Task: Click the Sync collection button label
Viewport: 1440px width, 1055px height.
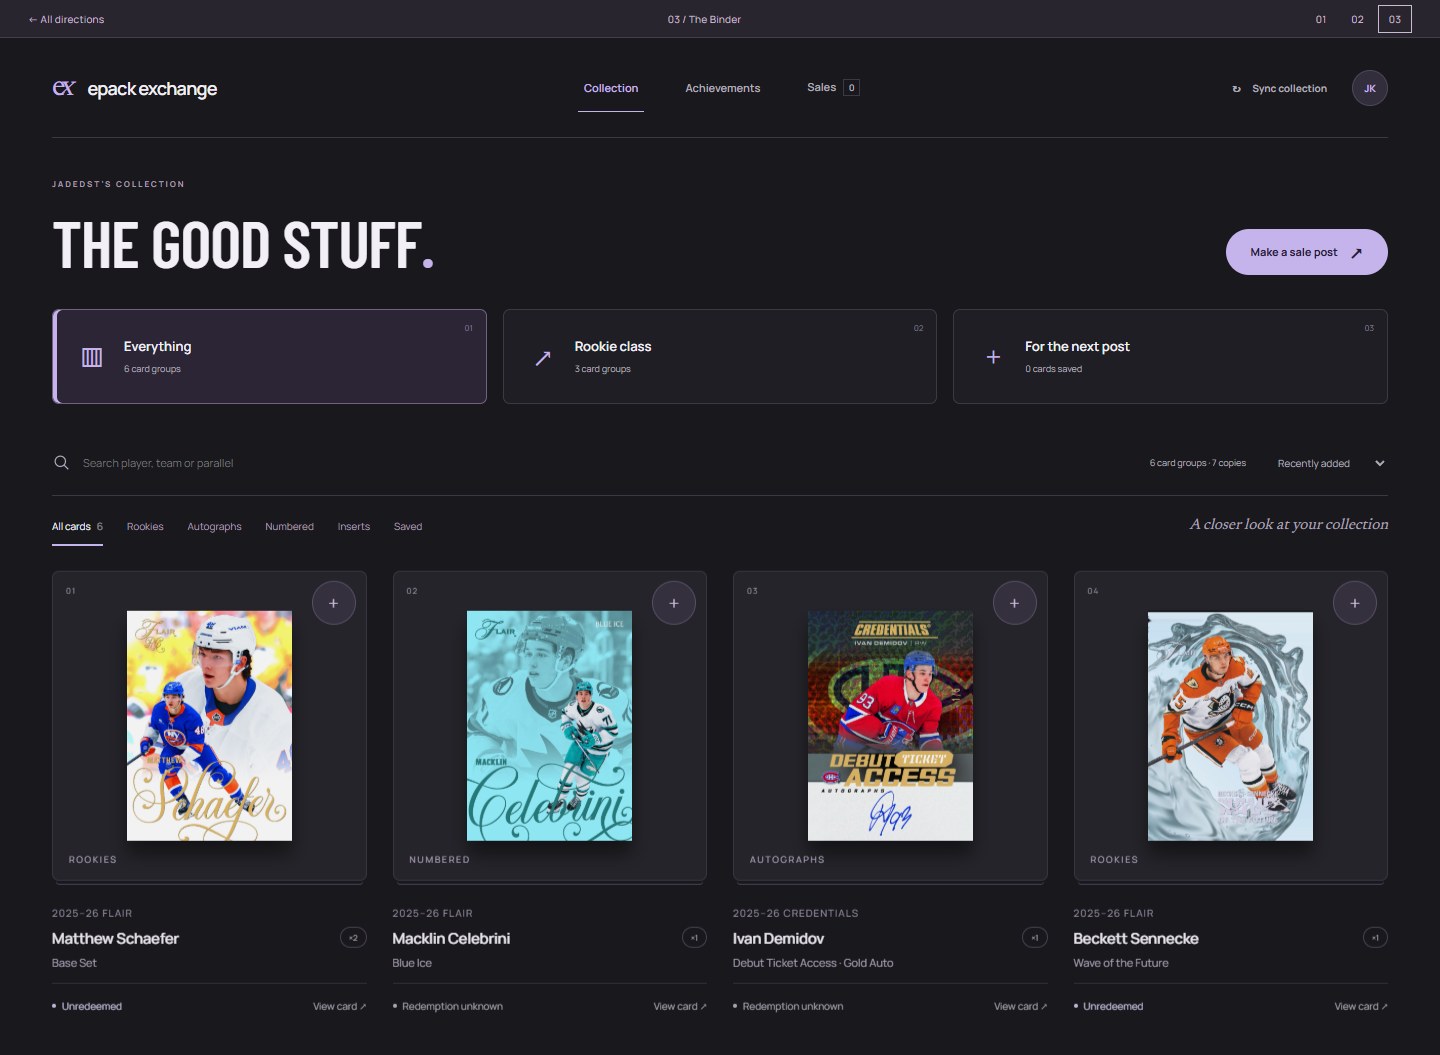Action: pyautogui.click(x=1289, y=89)
